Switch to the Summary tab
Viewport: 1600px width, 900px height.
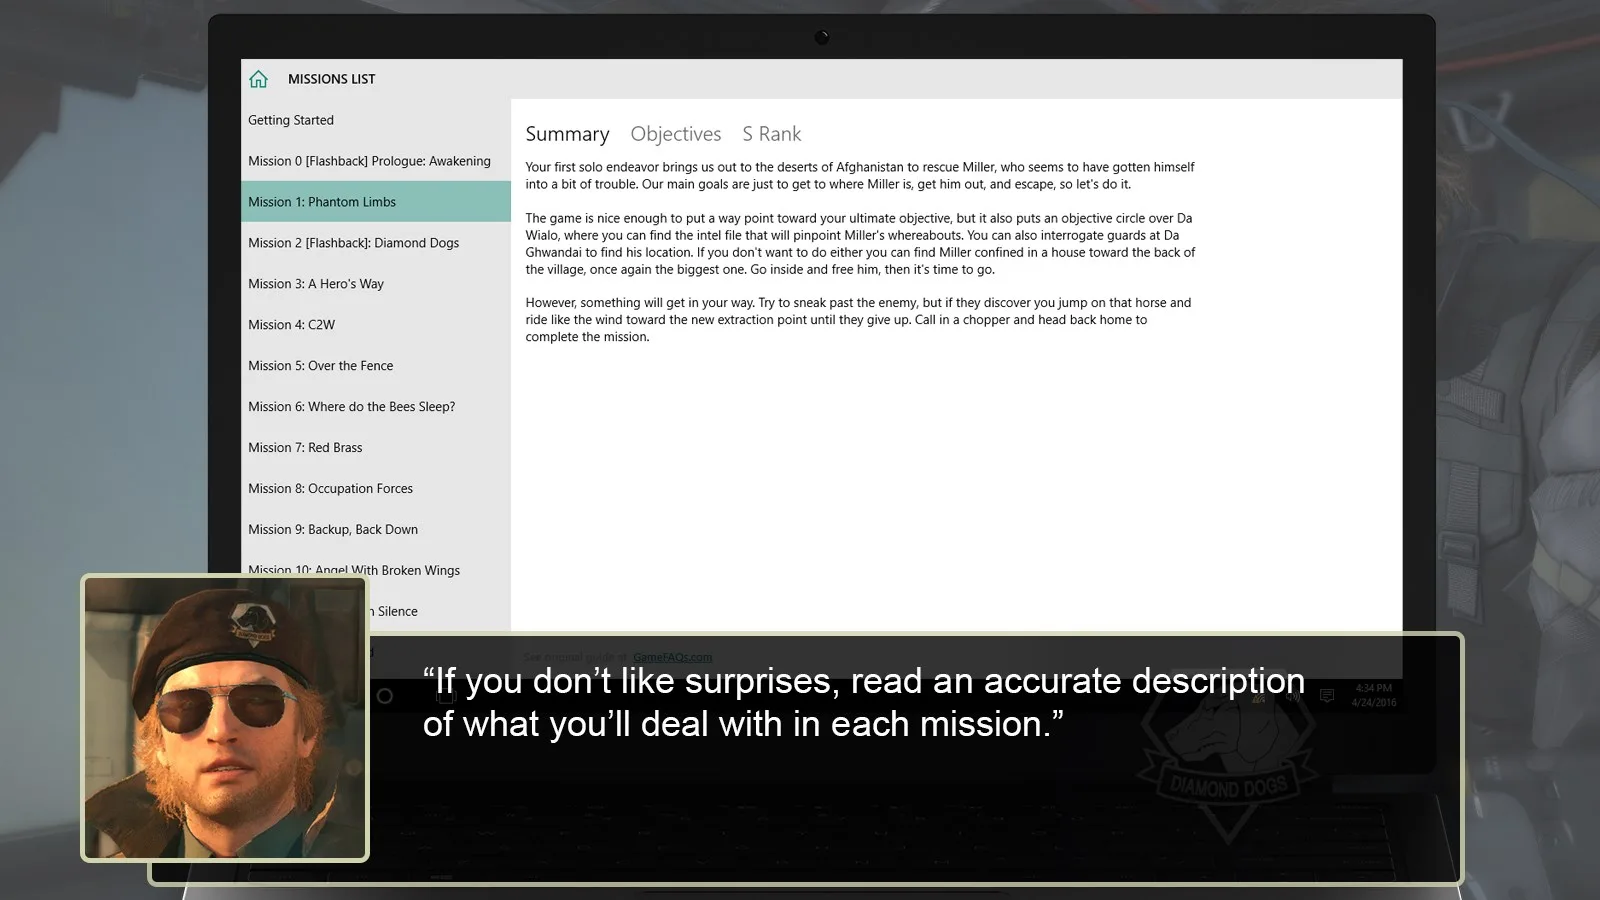pyautogui.click(x=567, y=134)
